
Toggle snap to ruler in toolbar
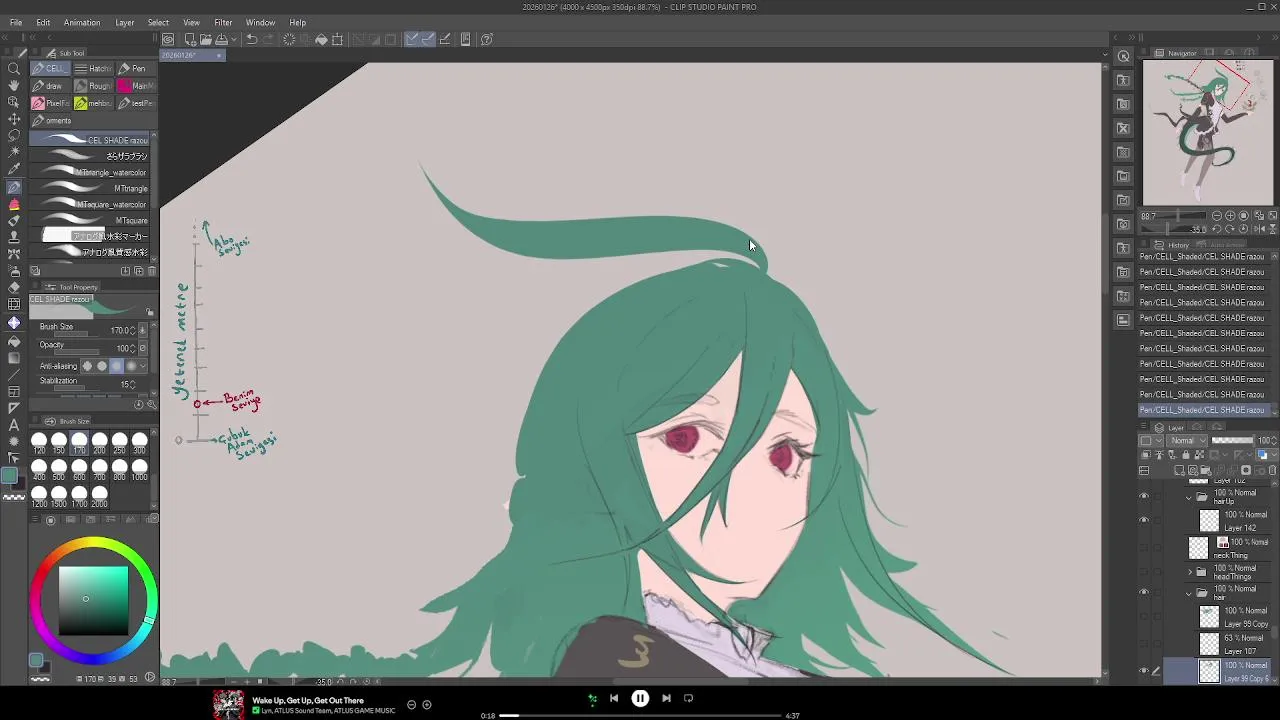412,40
